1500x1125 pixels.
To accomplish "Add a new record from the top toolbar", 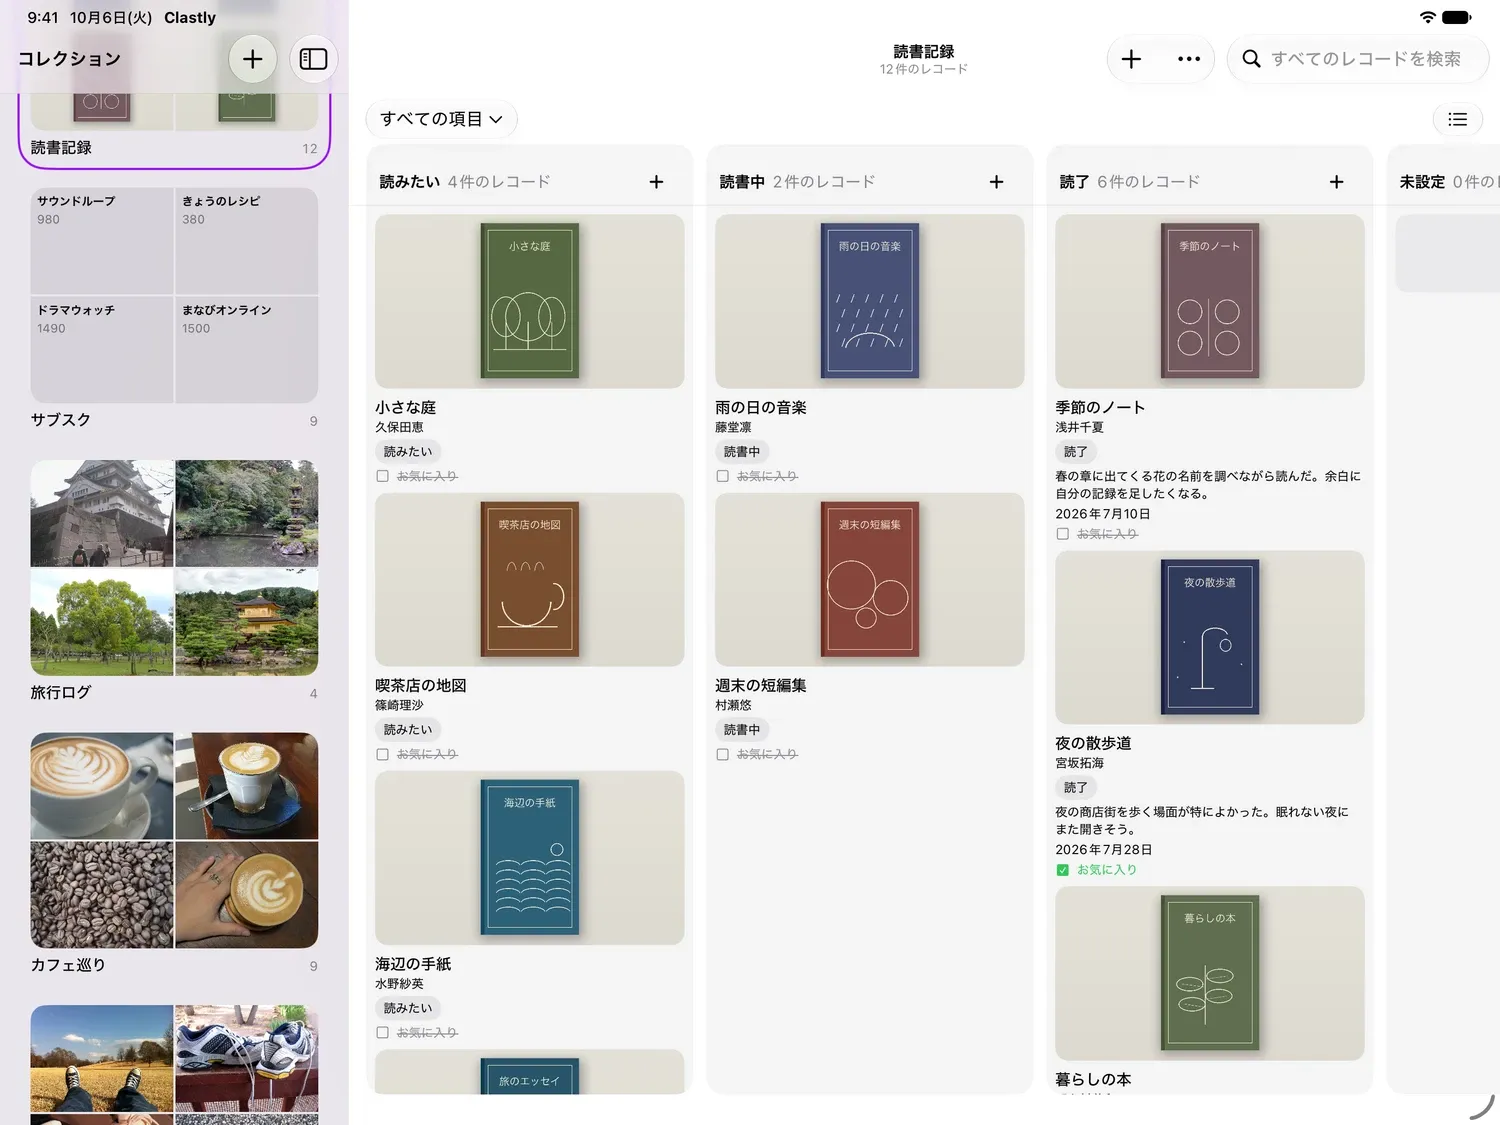I will coord(1131,59).
